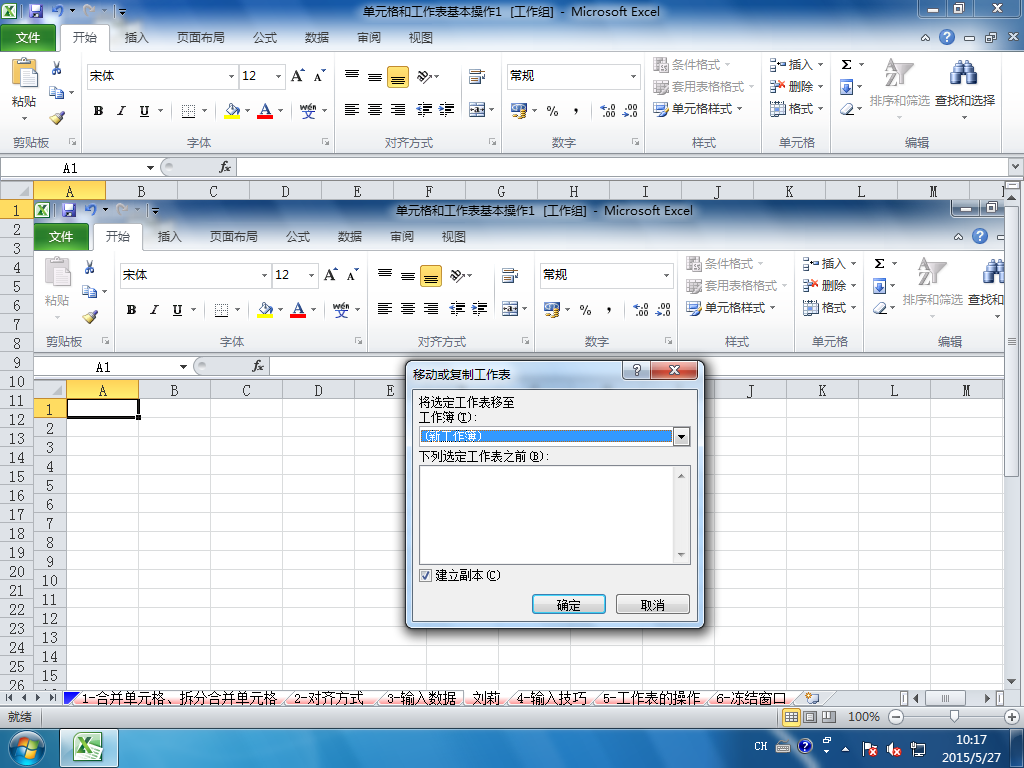Switch to page layout view in status bar
1024x768 pixels.
[x=810, y=717]
